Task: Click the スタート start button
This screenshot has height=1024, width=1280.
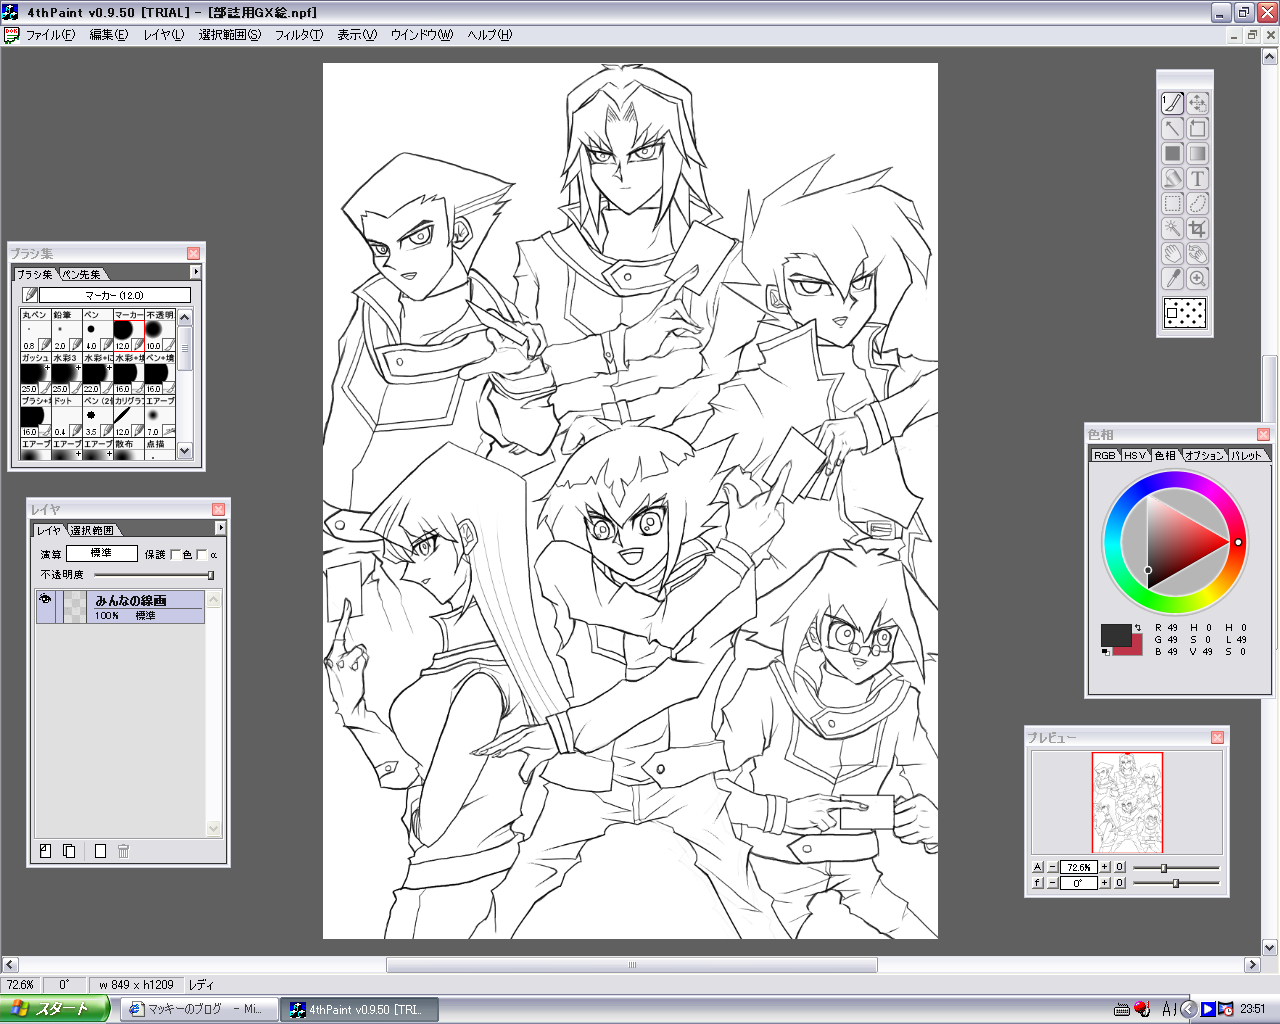Action: pos(55,1009)
